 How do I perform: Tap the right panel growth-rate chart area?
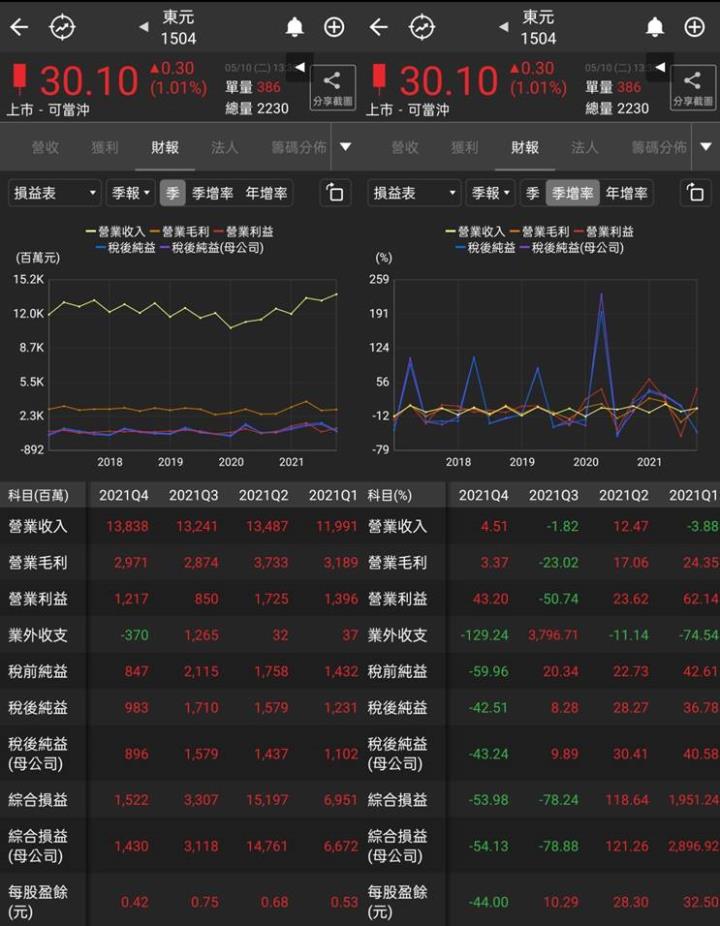point(545,364)
